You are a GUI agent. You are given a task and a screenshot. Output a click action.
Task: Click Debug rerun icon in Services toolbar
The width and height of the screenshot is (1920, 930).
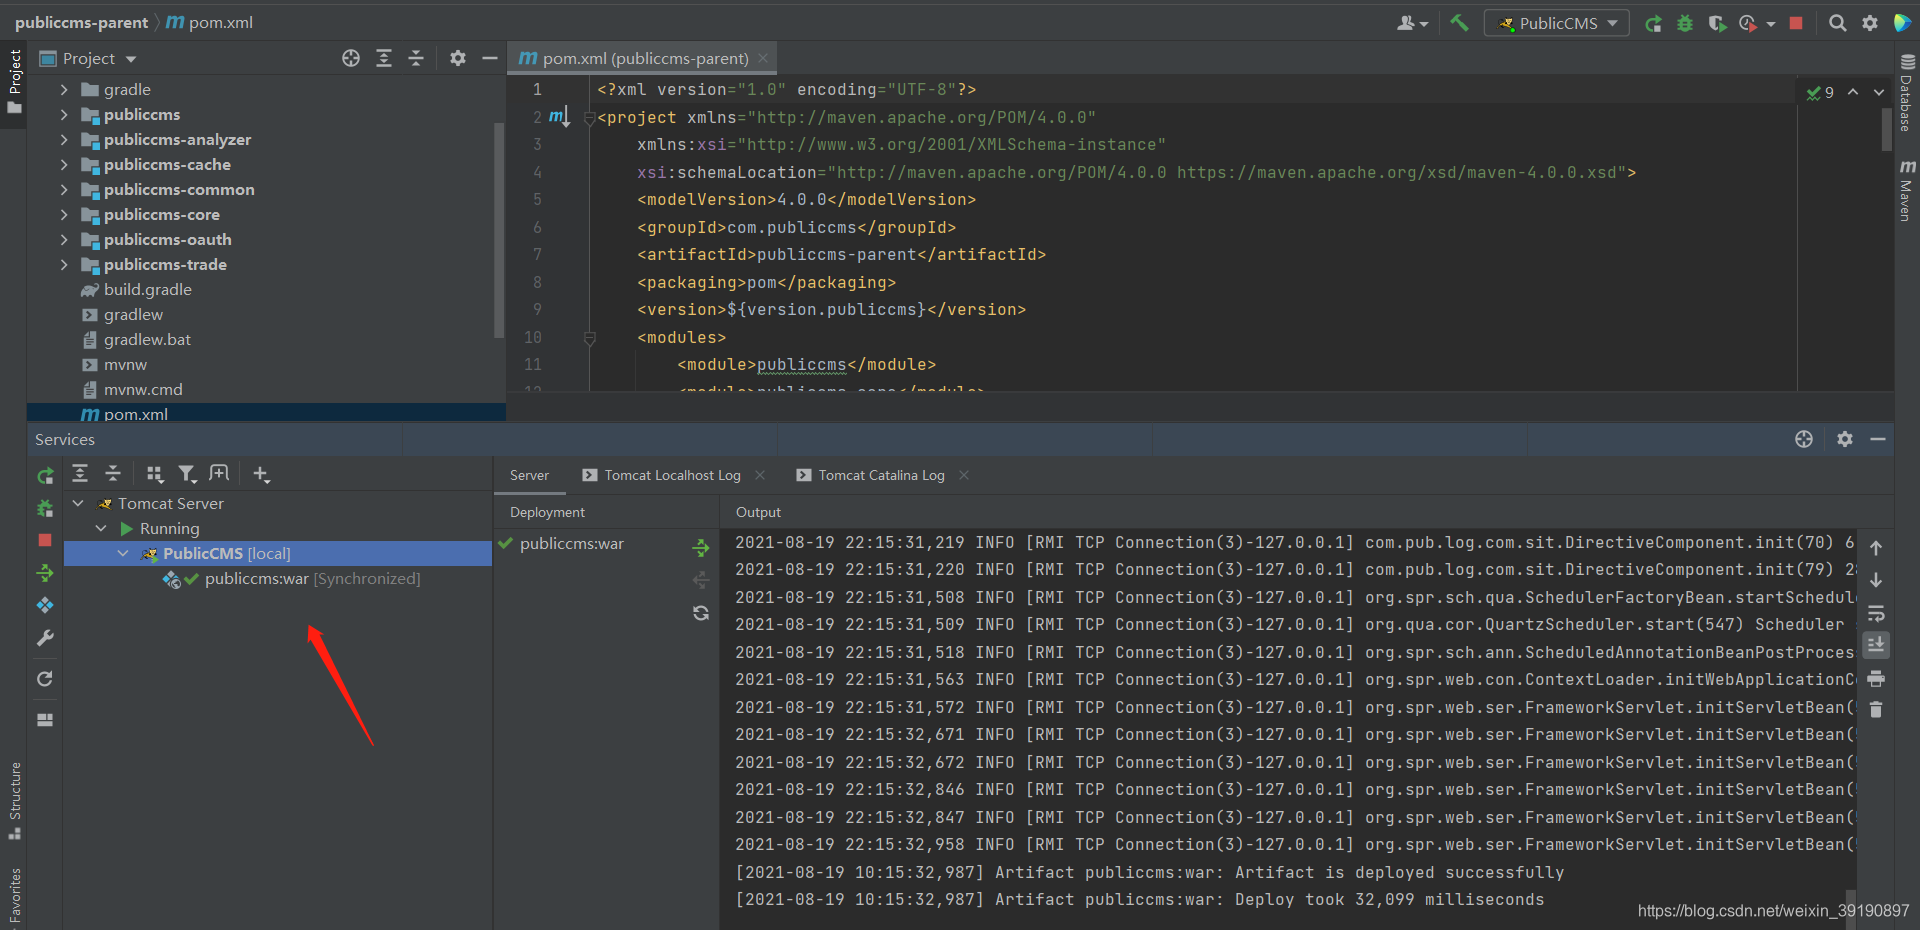click(45, 508)
